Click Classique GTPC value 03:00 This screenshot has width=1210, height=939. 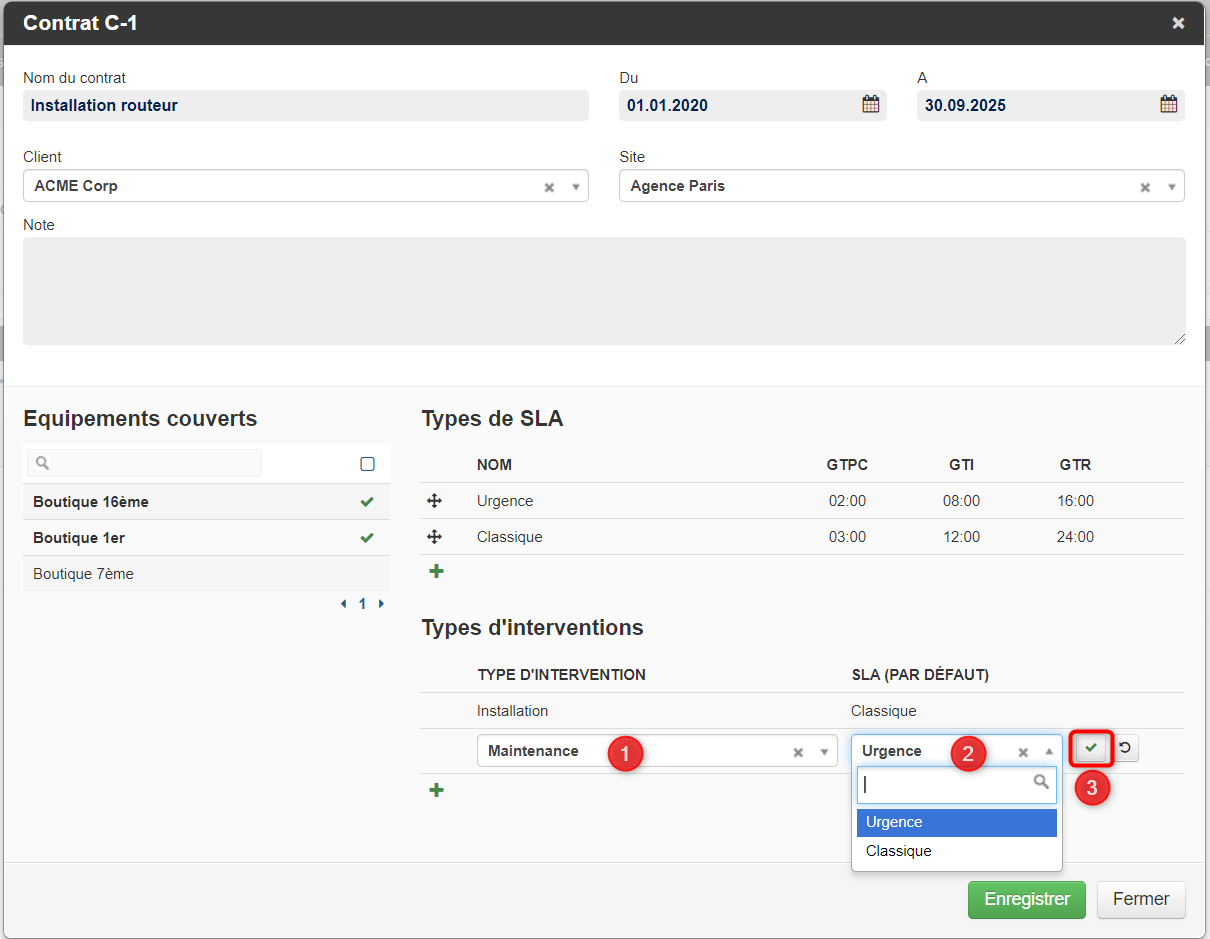click(848, 537)
